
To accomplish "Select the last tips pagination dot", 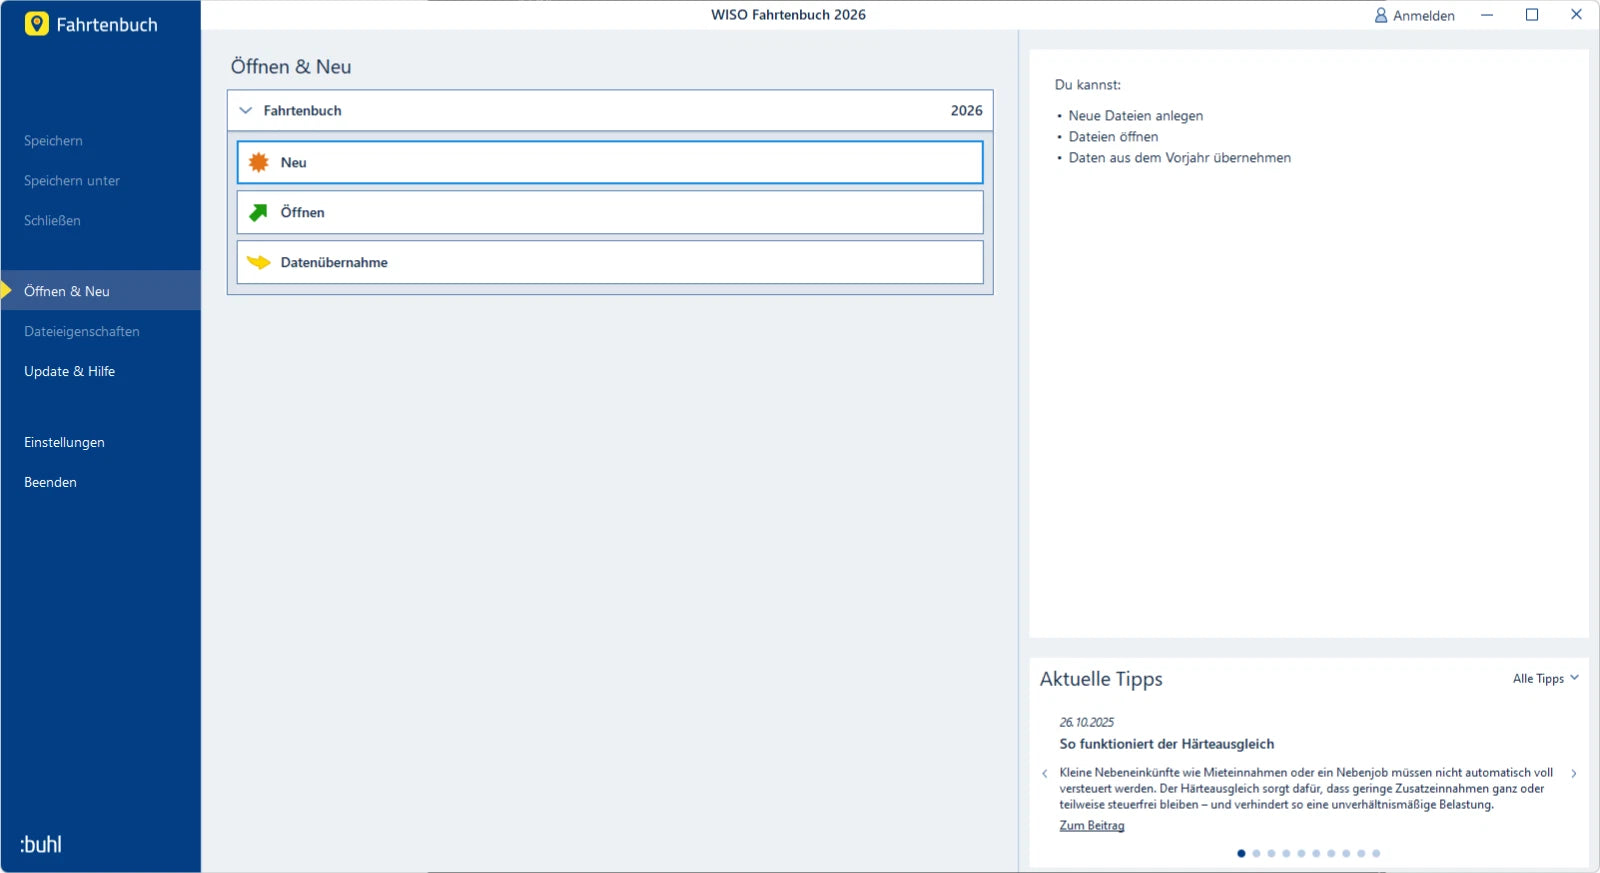I will click(x=1376, y=853).
